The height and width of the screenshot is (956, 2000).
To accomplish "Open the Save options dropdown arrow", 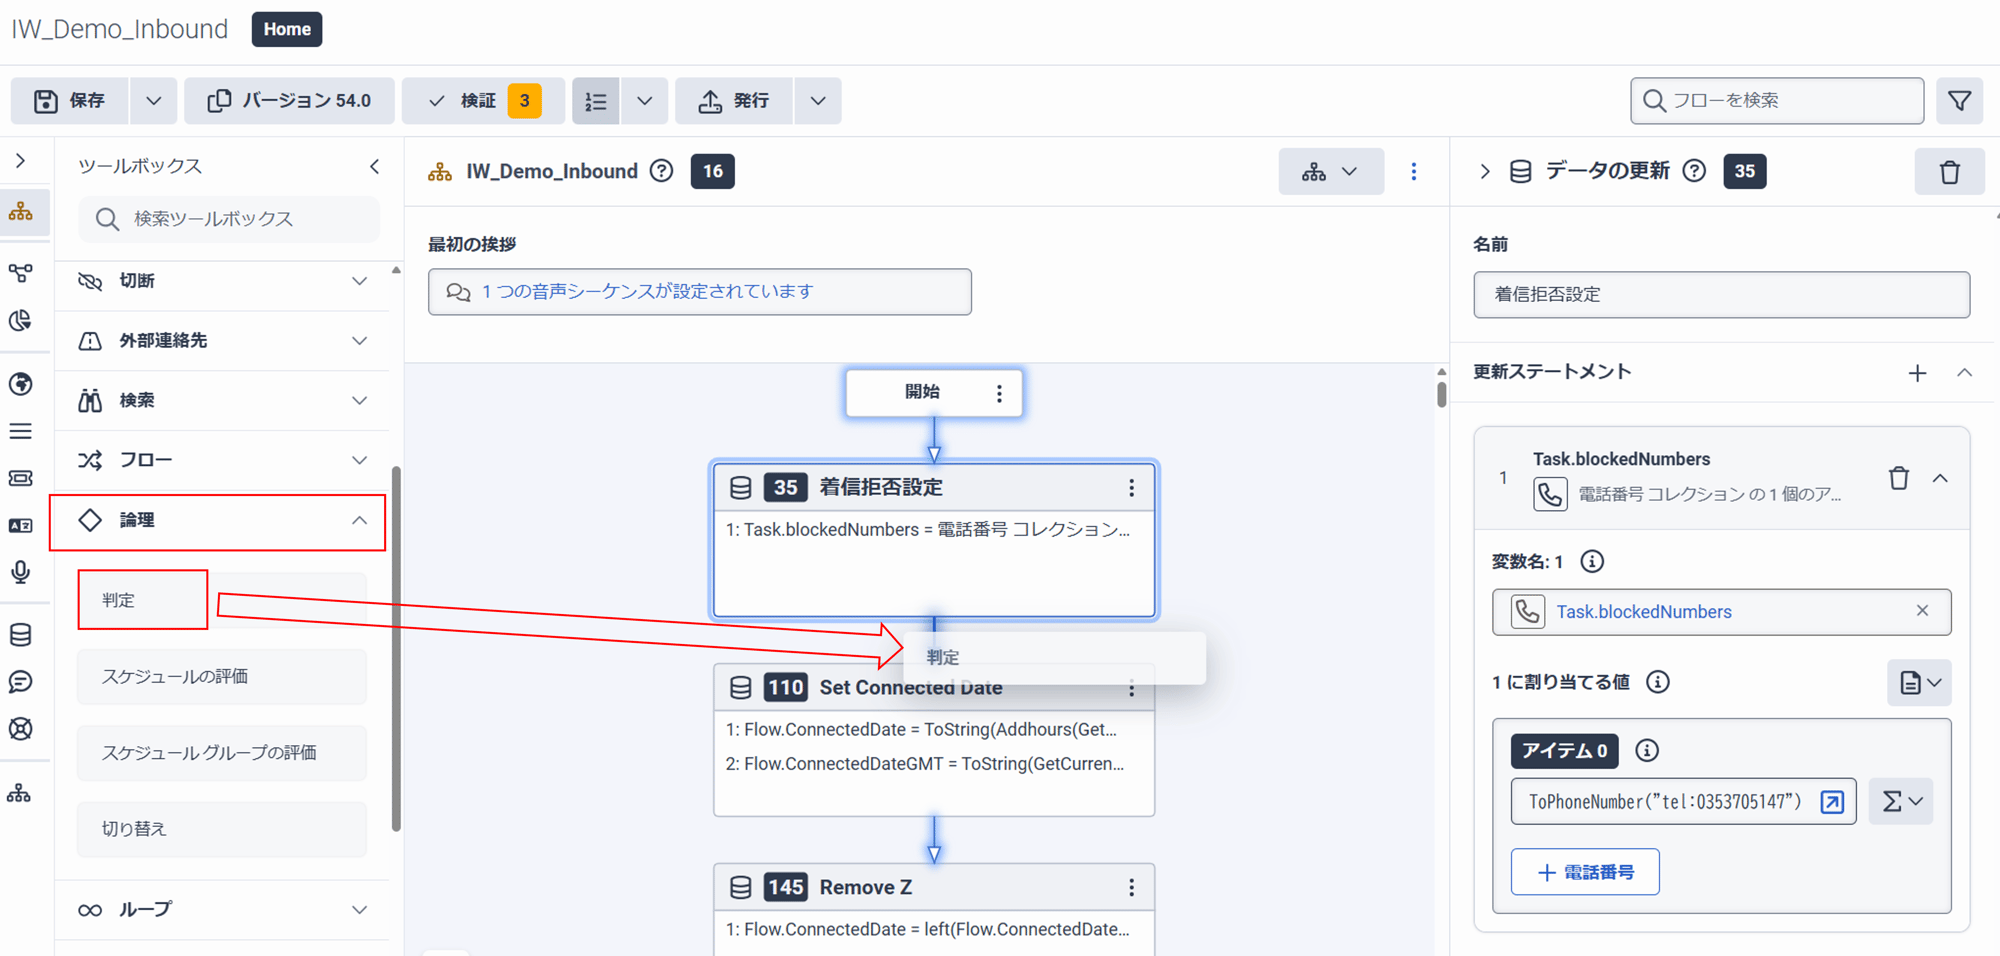I will click(153, 101).
